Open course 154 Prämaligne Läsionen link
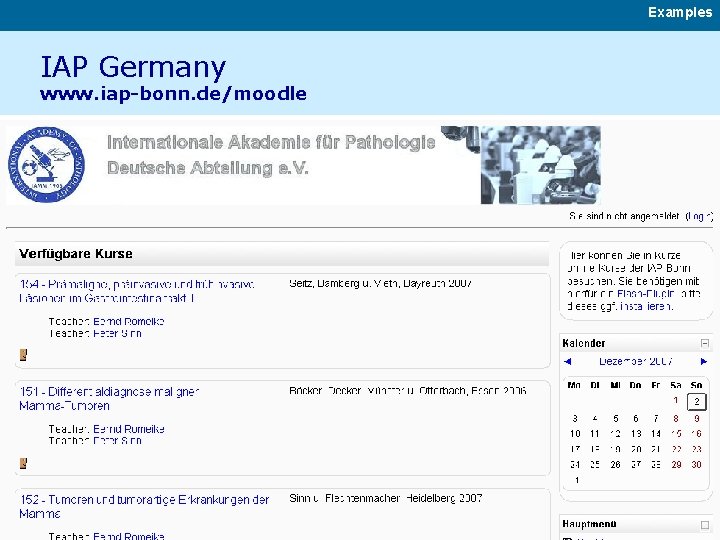This screenshot has height=540, width=720. 137,291
